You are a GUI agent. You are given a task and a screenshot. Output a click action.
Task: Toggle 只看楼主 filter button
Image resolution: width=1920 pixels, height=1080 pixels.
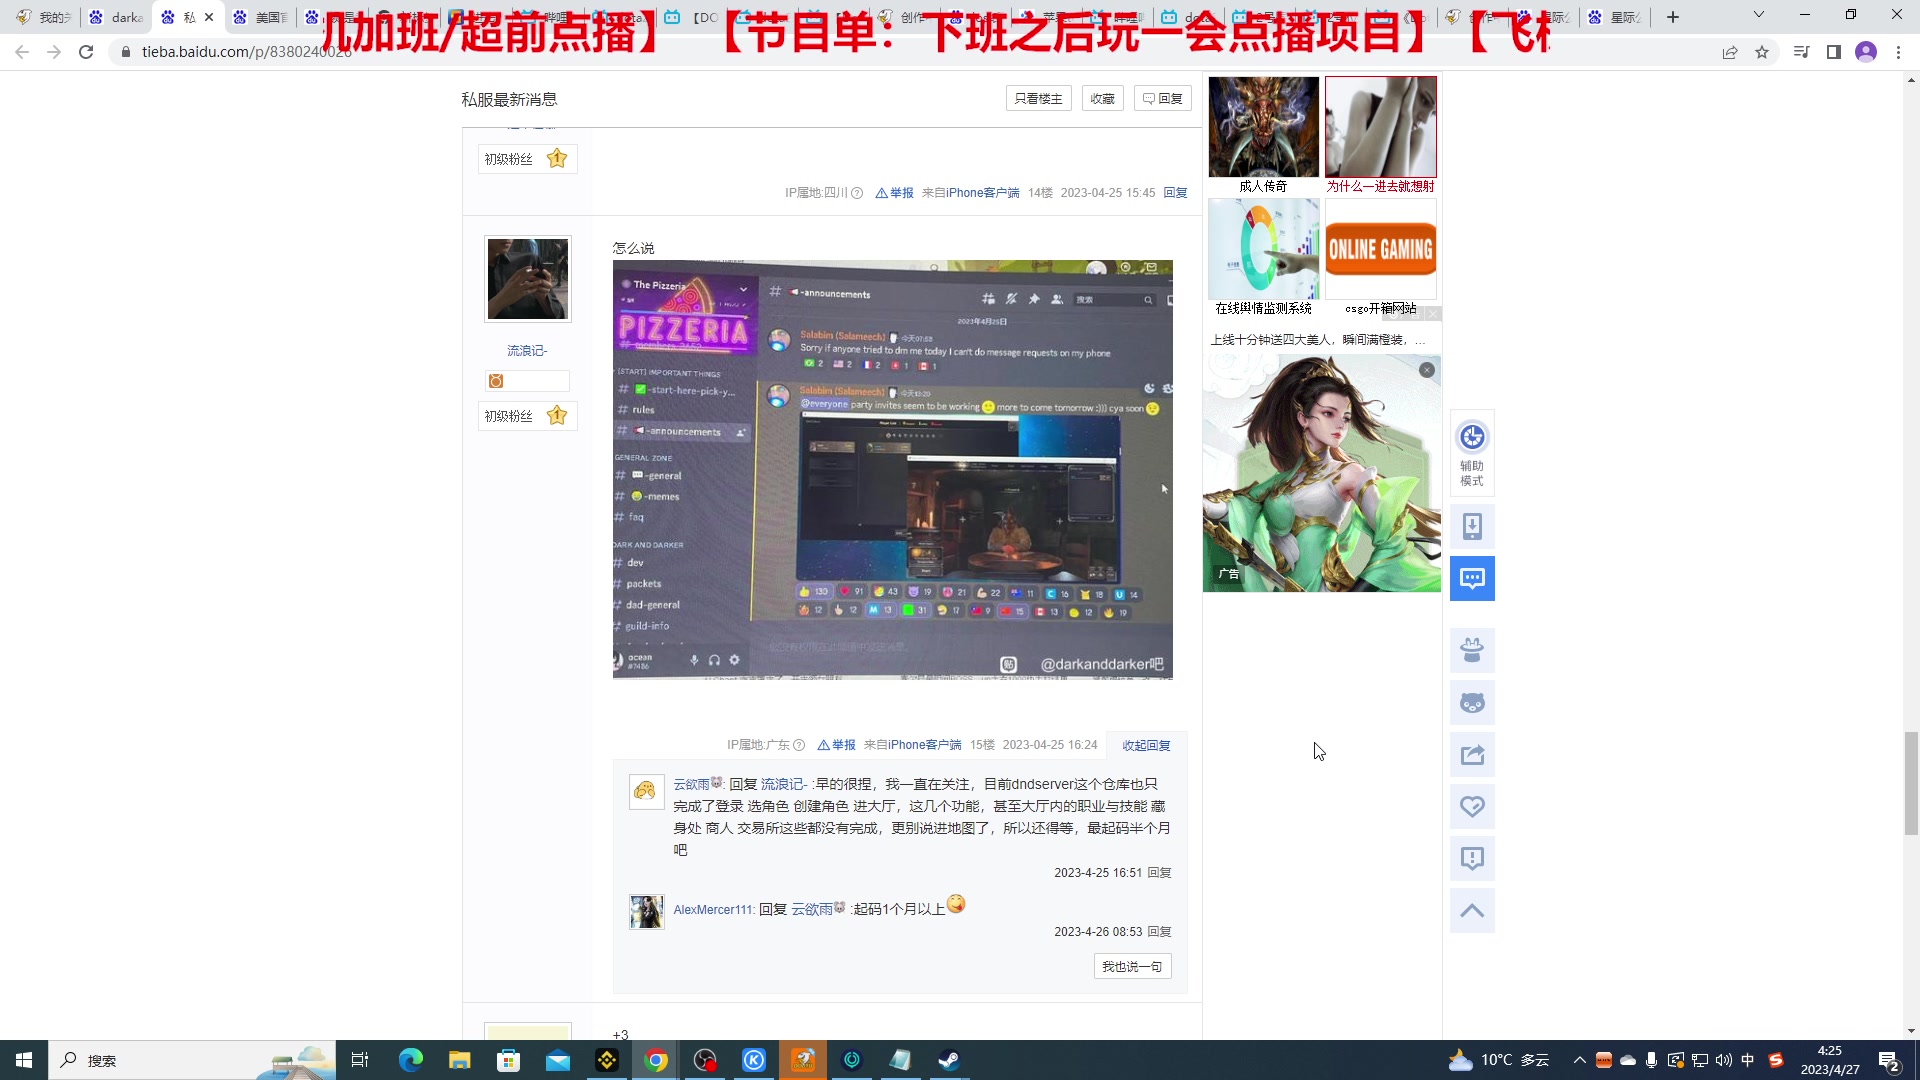1038,98
